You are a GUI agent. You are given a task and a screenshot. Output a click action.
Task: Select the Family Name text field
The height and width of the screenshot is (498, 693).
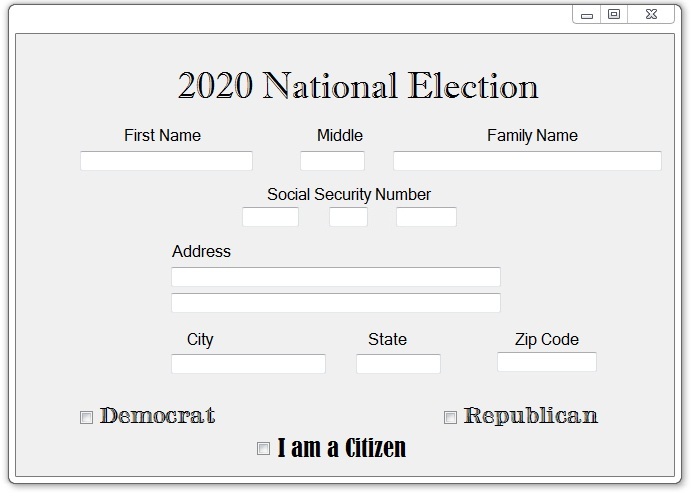pyautogui.click(x=527, y=161)
